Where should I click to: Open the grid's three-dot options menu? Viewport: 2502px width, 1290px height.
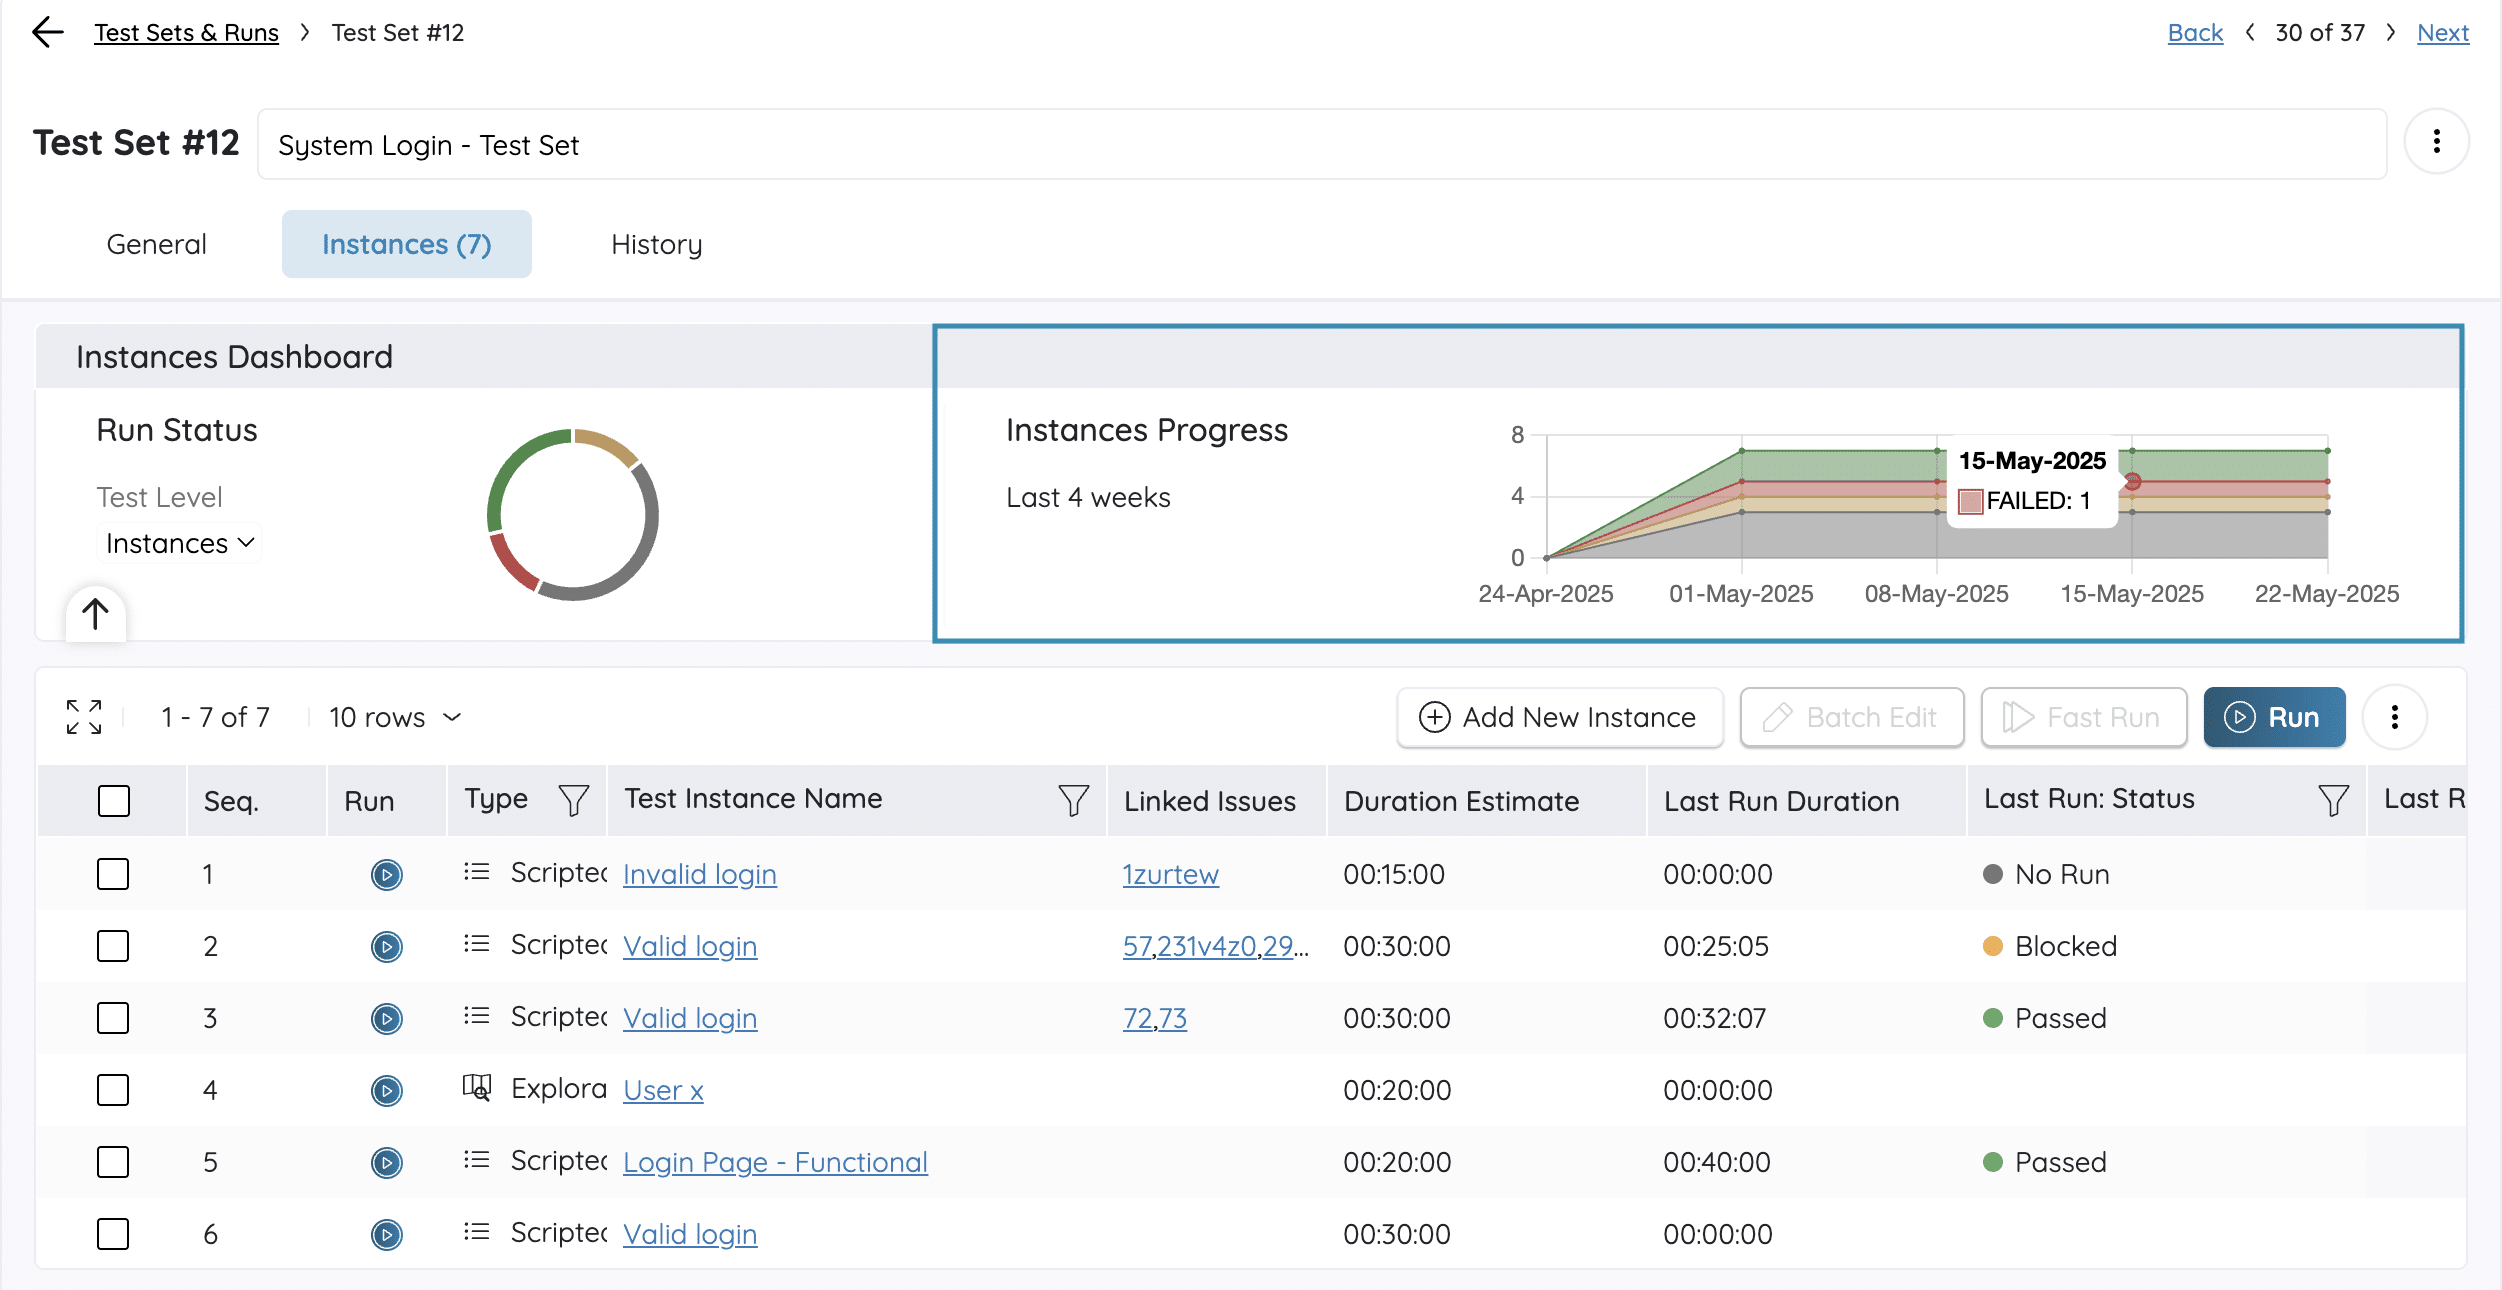coord(2394,717)
